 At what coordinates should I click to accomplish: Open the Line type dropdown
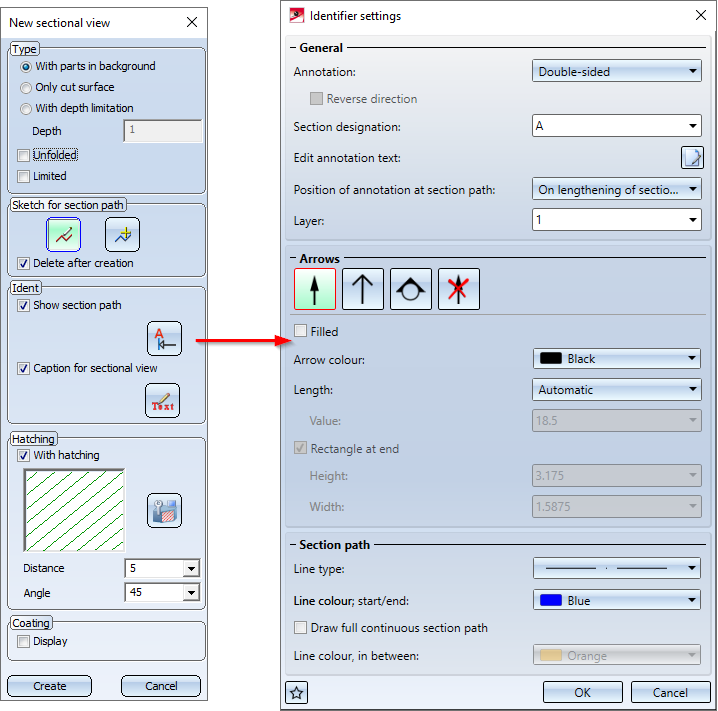coord(617,568)
